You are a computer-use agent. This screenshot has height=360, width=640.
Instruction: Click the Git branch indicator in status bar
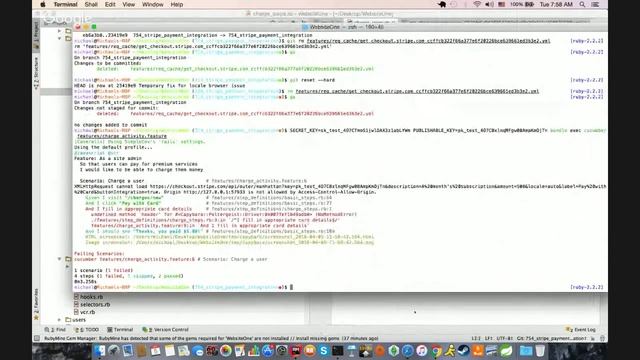point(551,338)
